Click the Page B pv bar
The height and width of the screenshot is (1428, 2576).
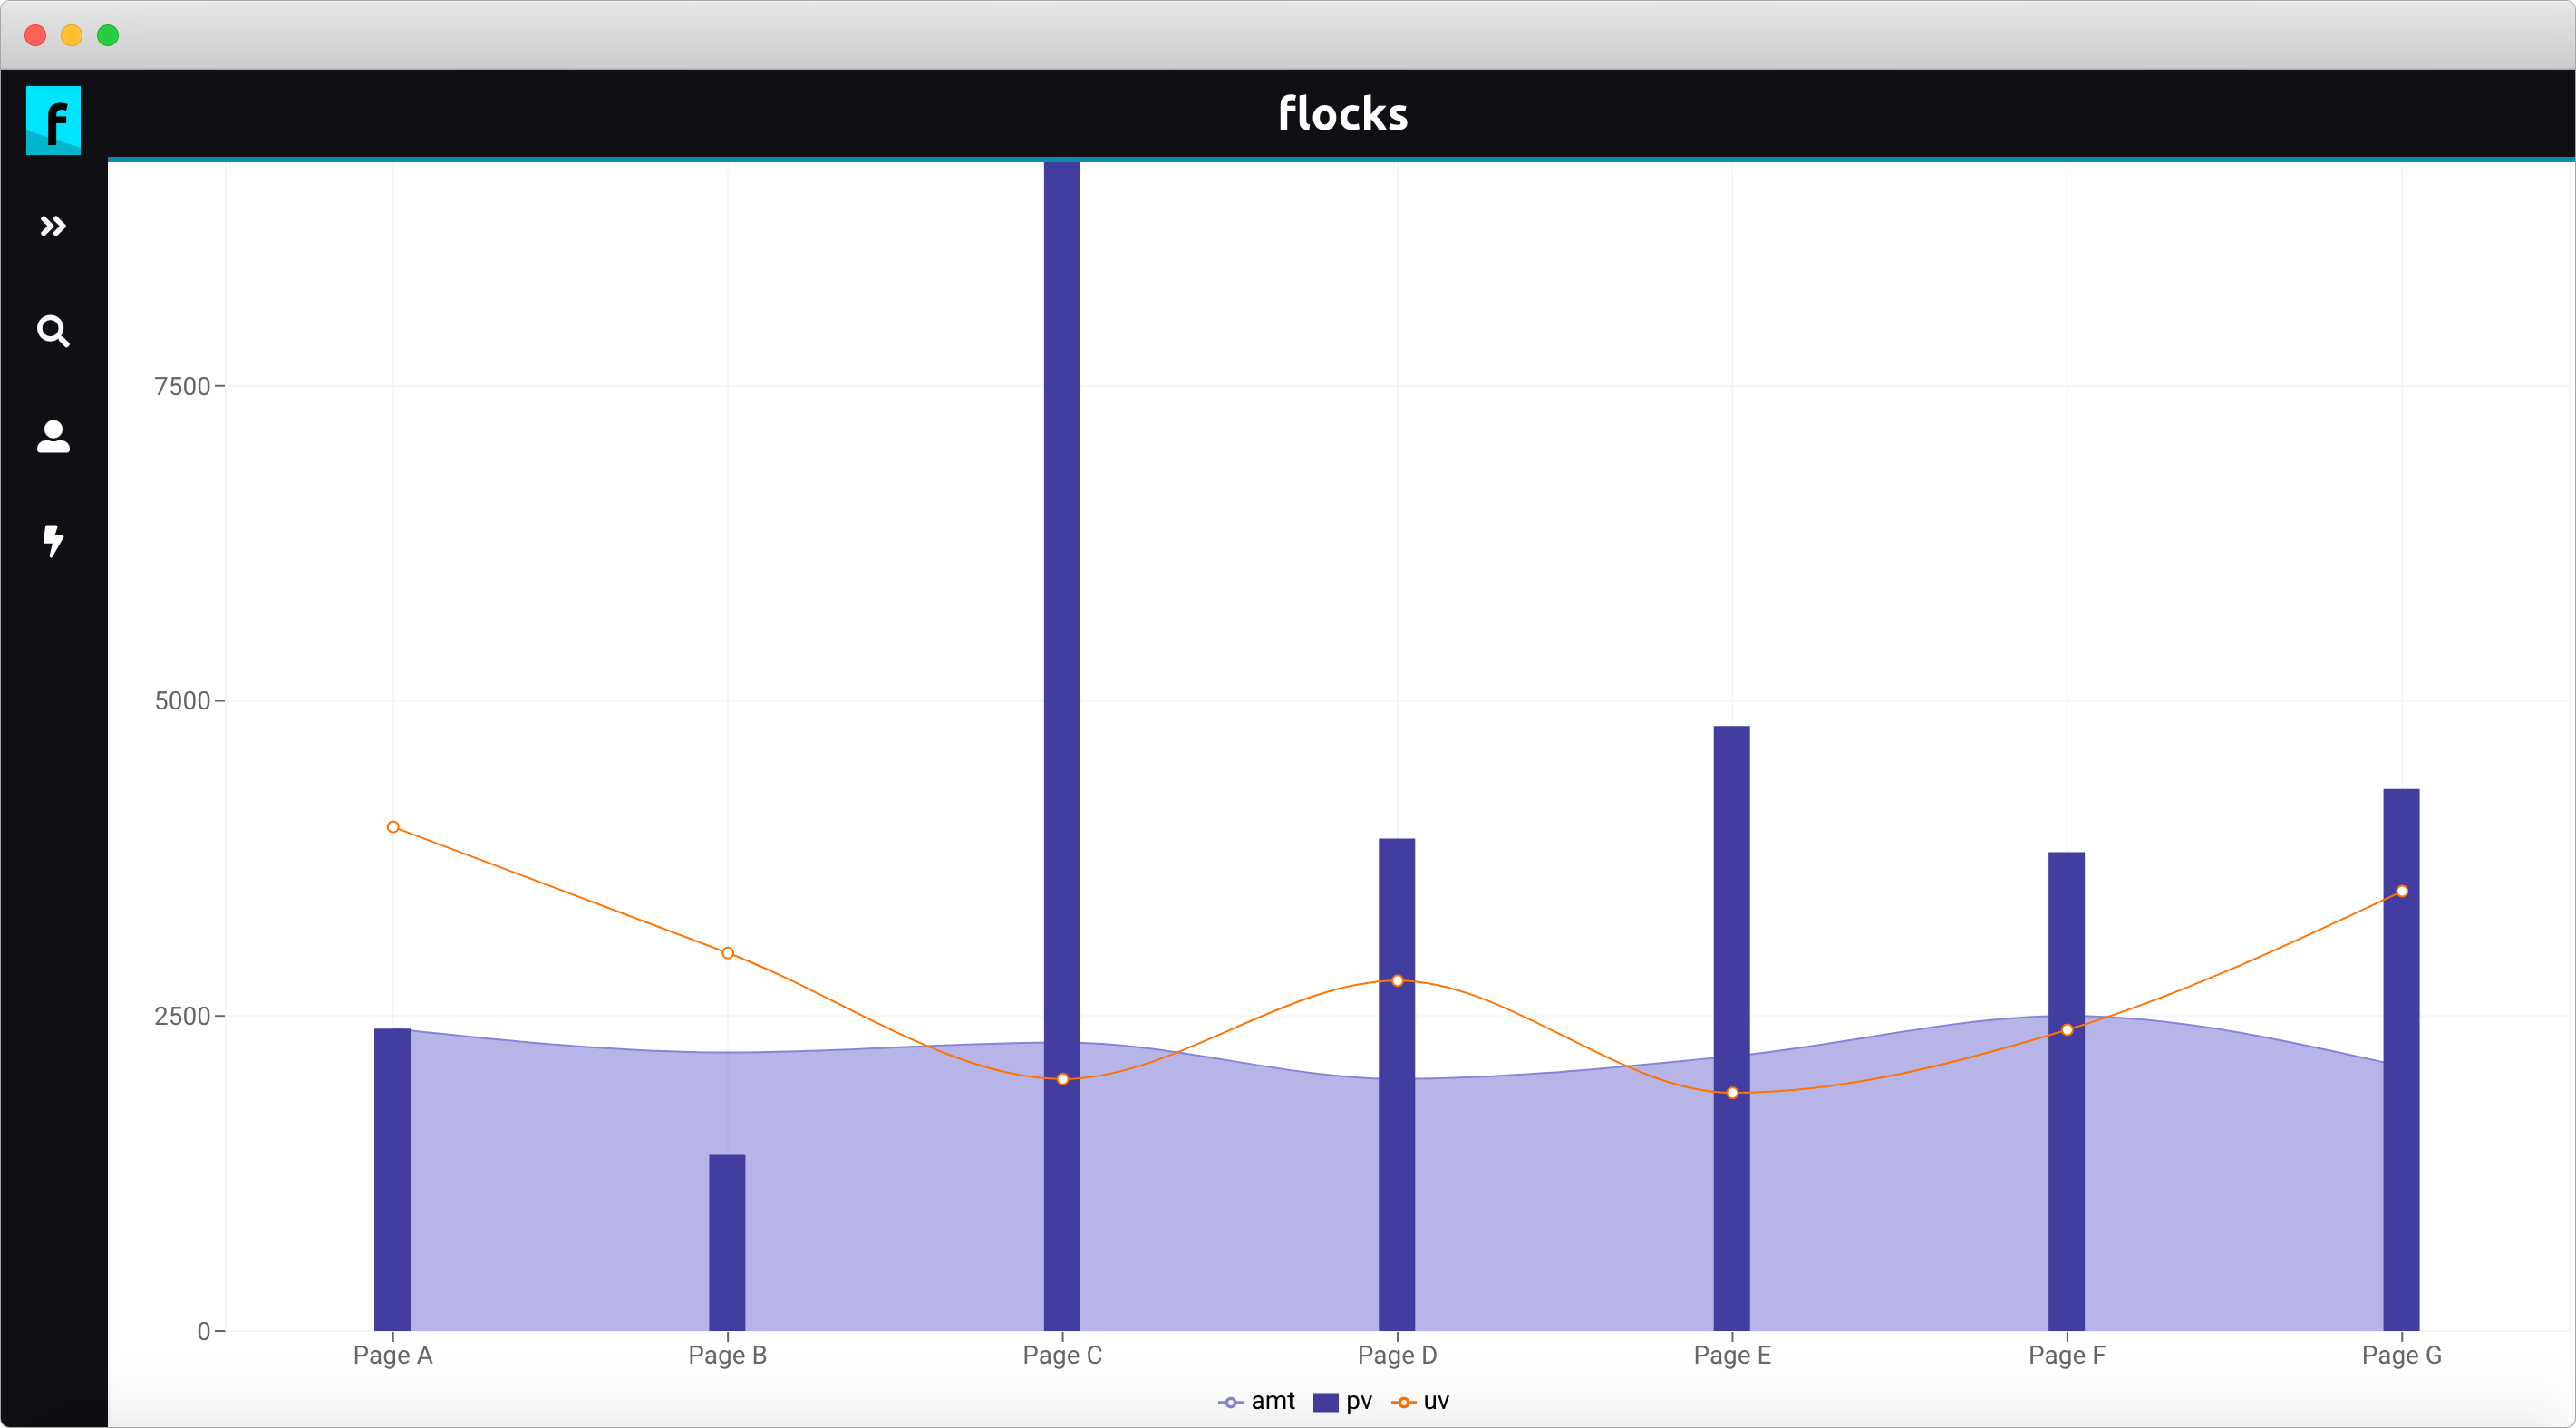click(x=727, y=1242)
